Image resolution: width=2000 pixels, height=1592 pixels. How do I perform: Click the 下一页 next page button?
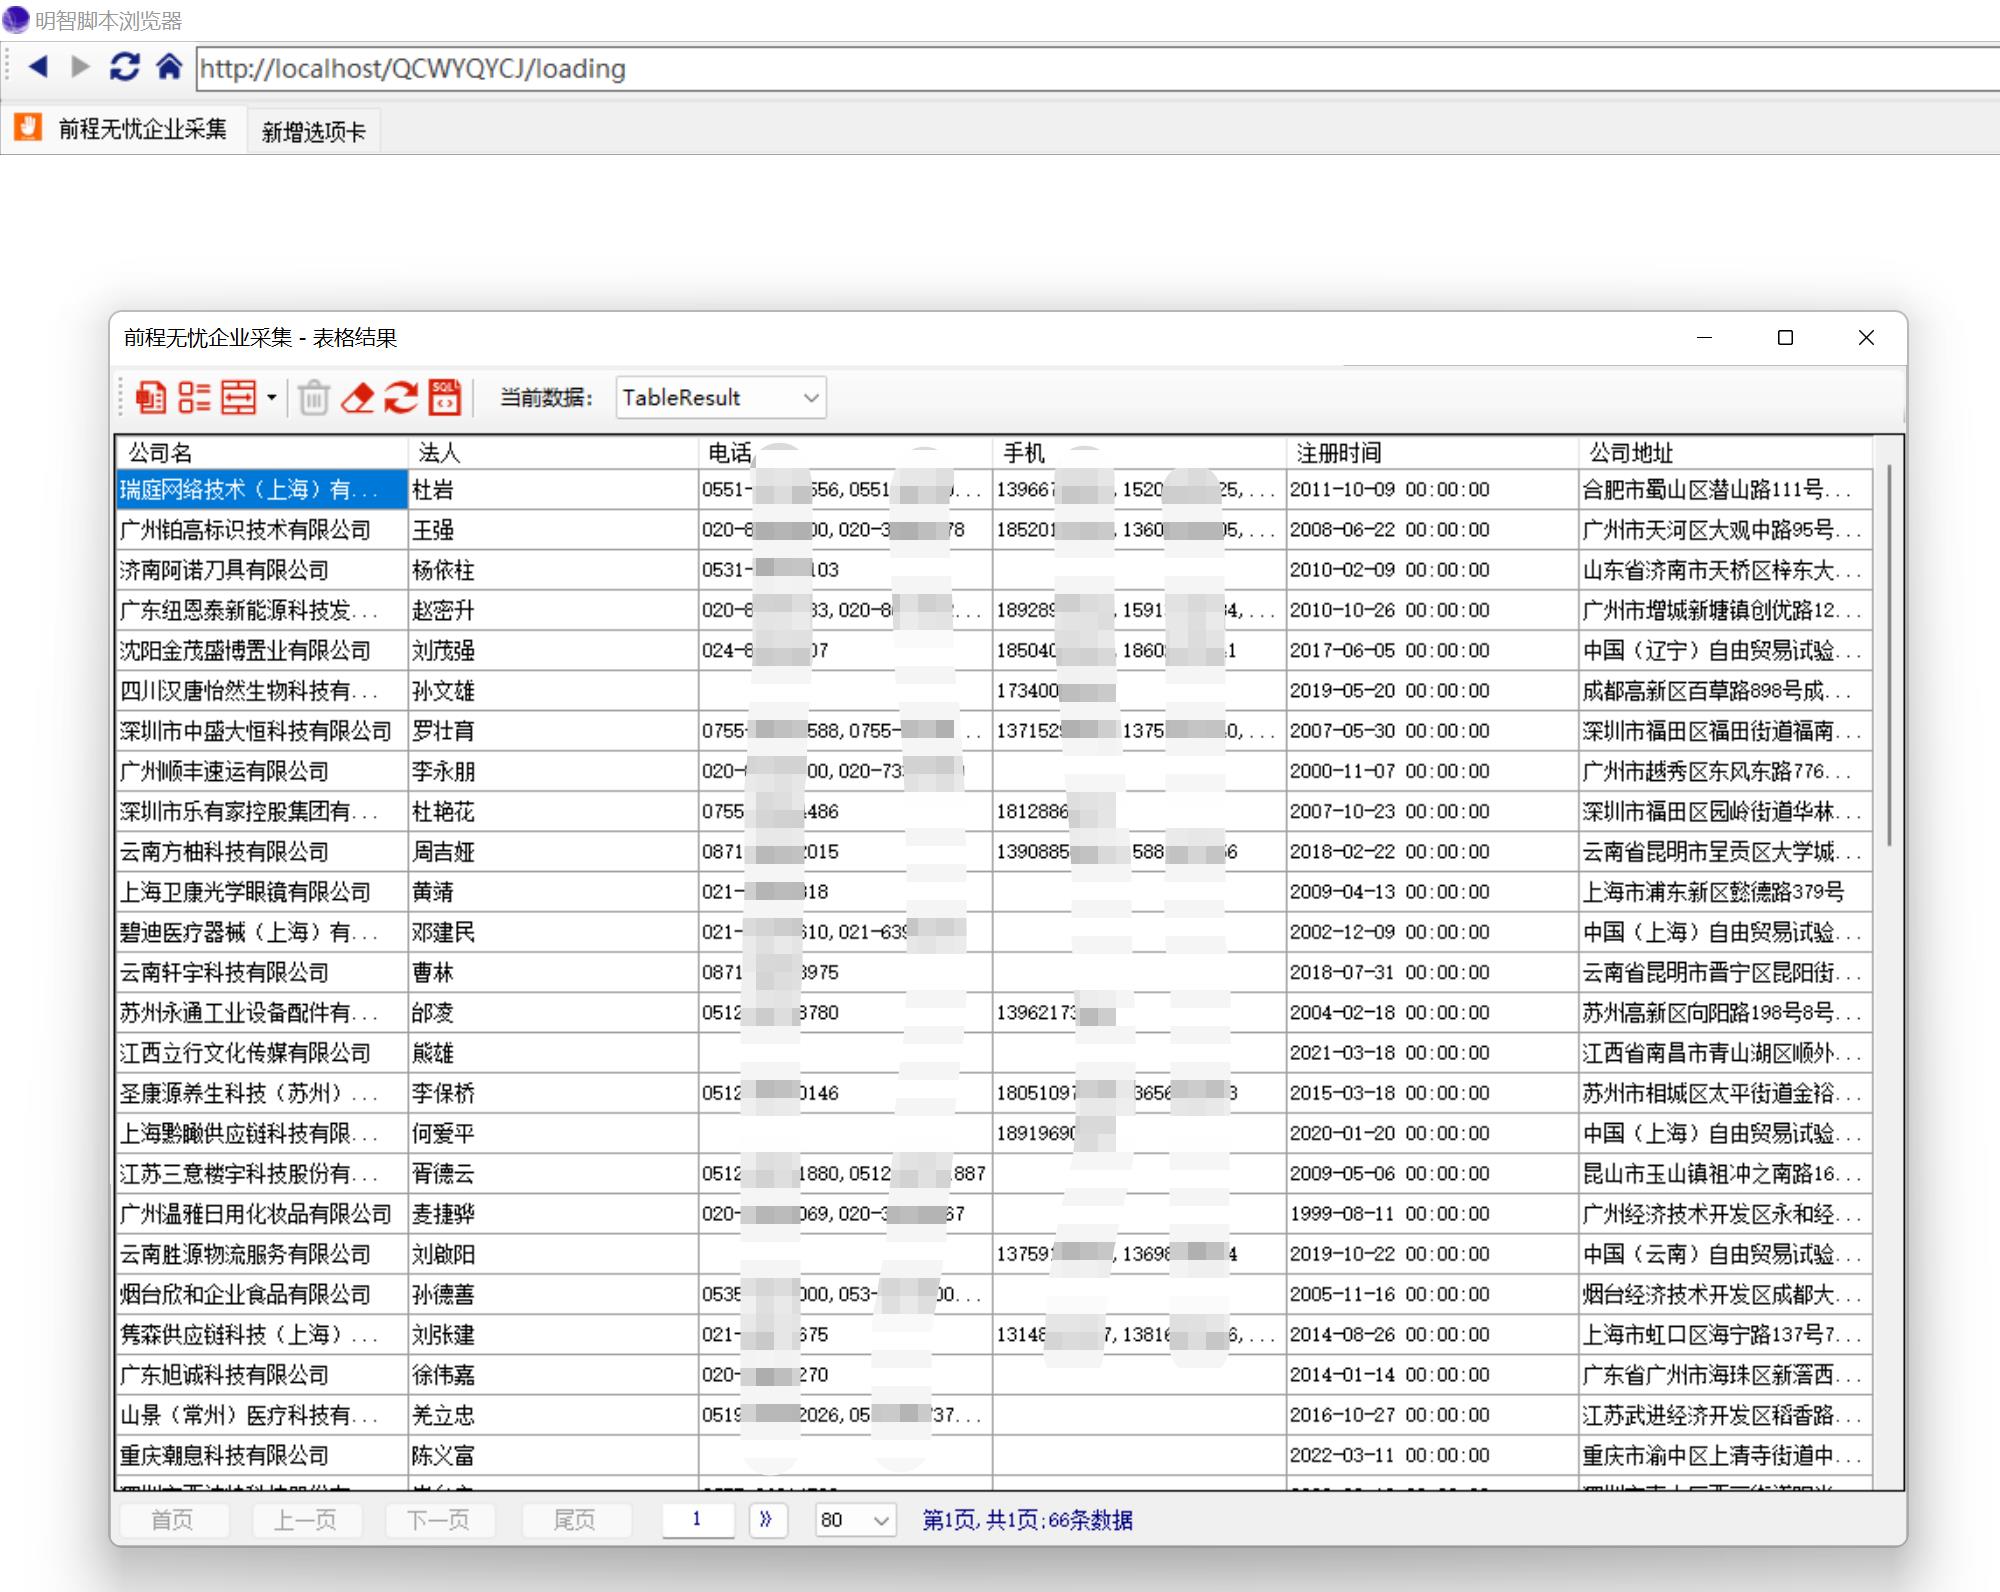pyautogui.click(x=438, y=1520)
